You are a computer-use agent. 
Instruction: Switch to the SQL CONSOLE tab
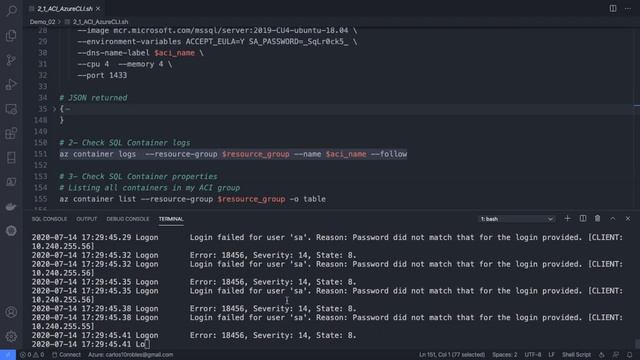pos(49,219)
